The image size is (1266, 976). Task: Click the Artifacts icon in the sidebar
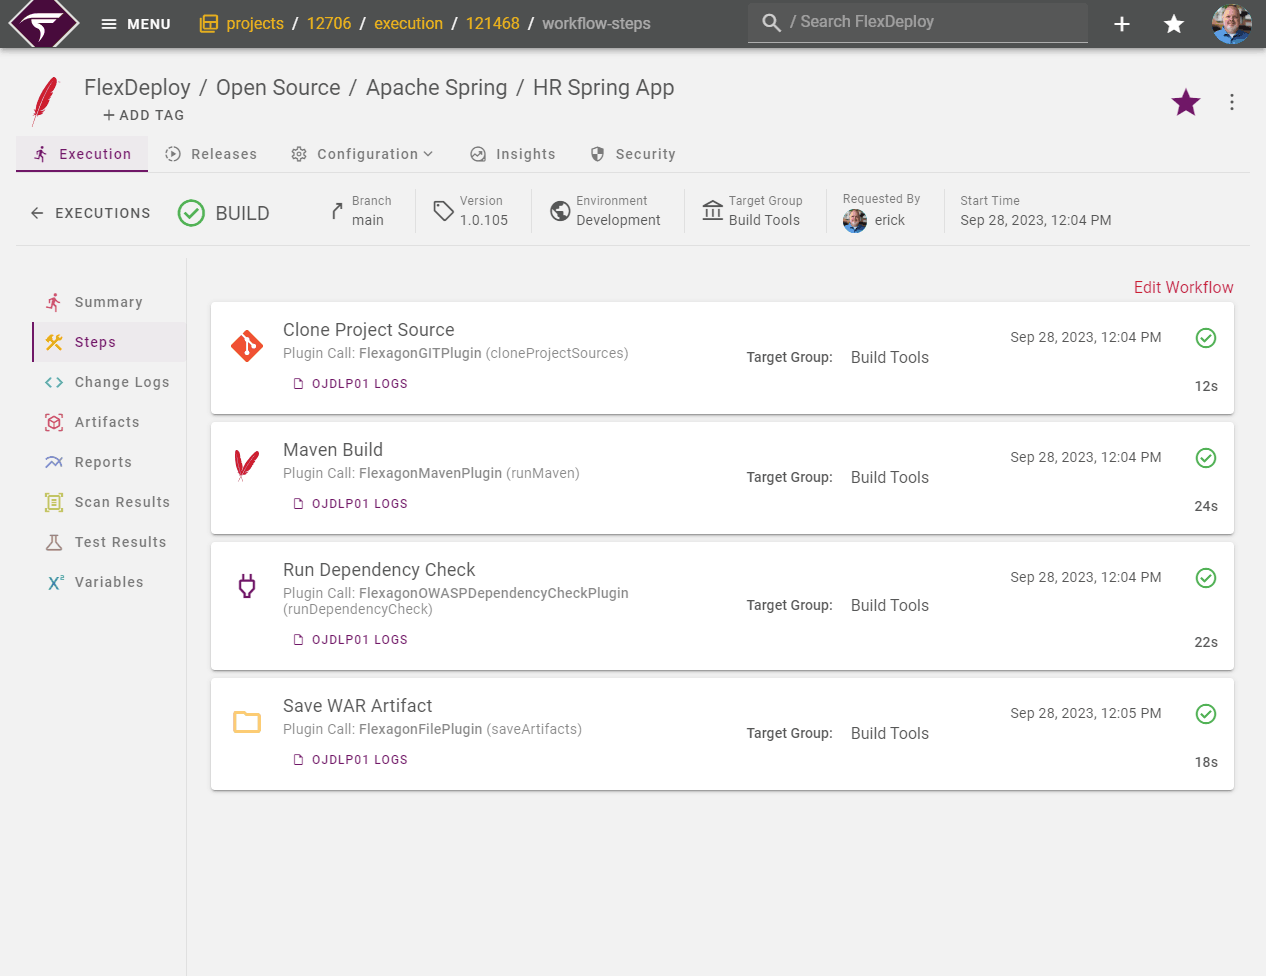(55, 422)
